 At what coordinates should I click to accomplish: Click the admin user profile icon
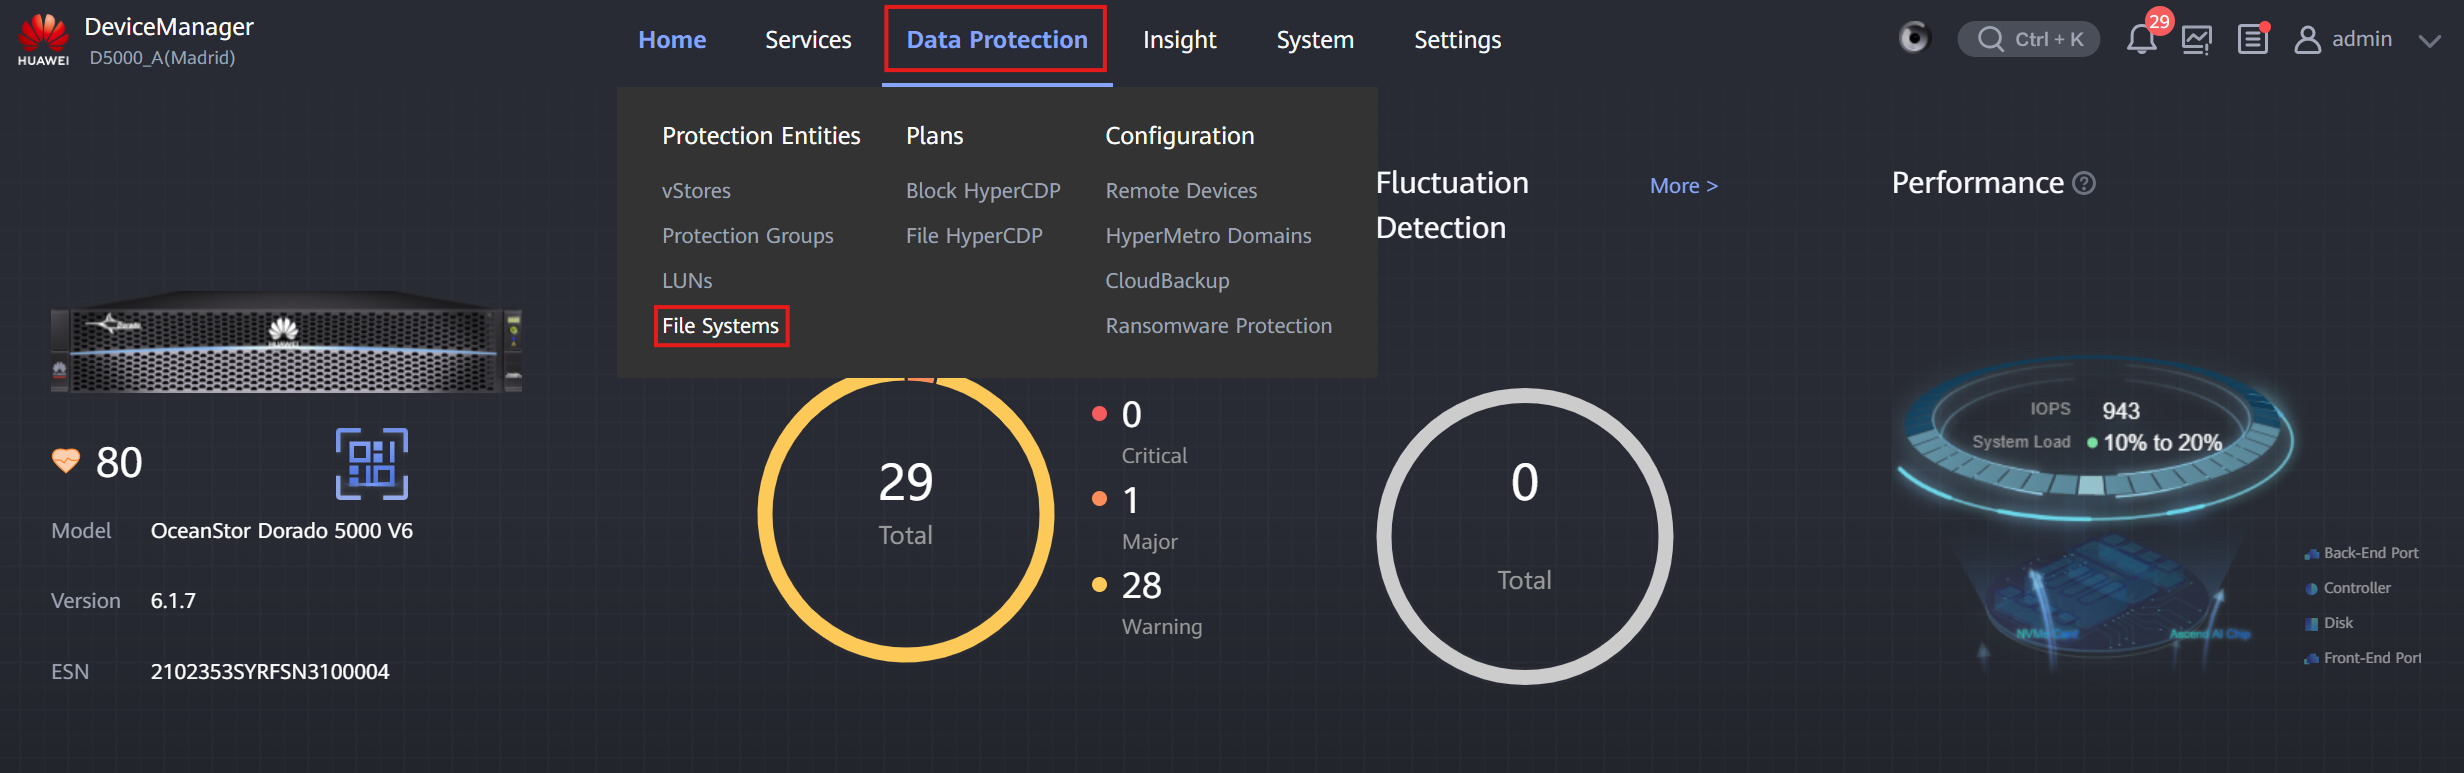tap(2307, 39)
